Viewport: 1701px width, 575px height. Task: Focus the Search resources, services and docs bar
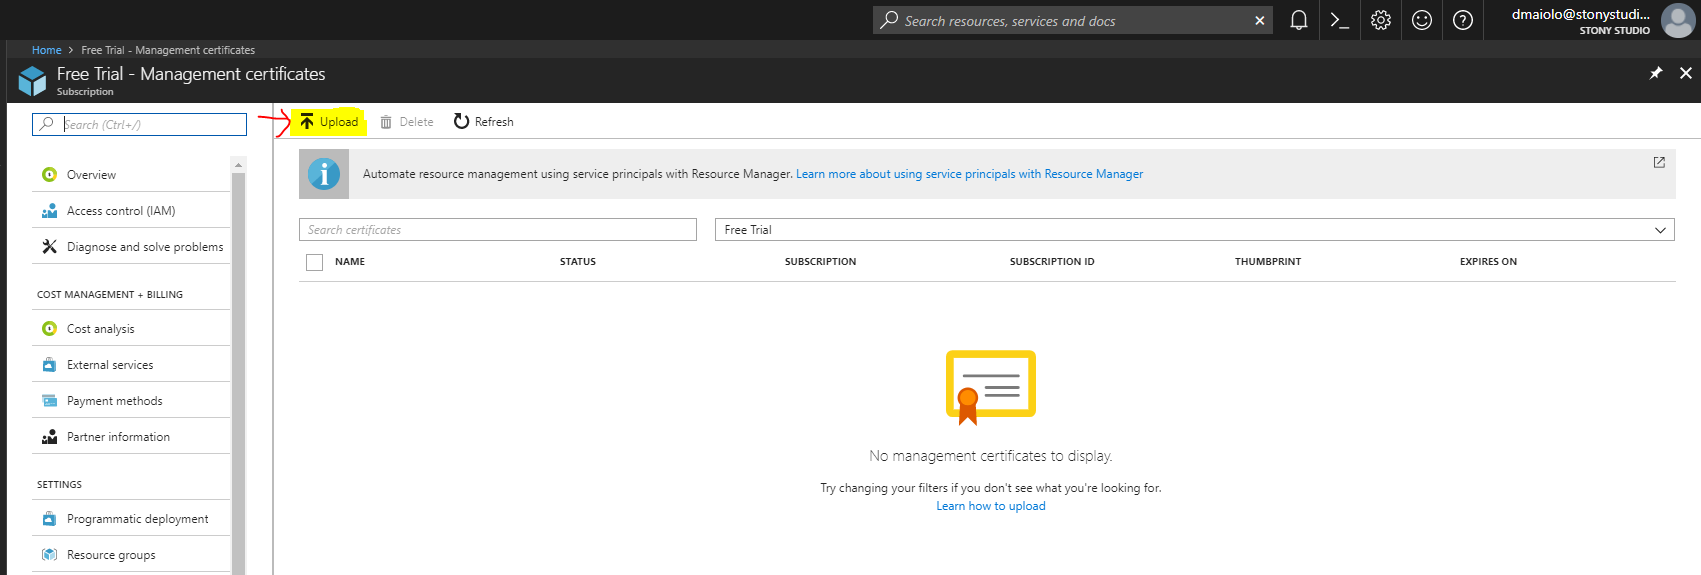click(1072, 20)
